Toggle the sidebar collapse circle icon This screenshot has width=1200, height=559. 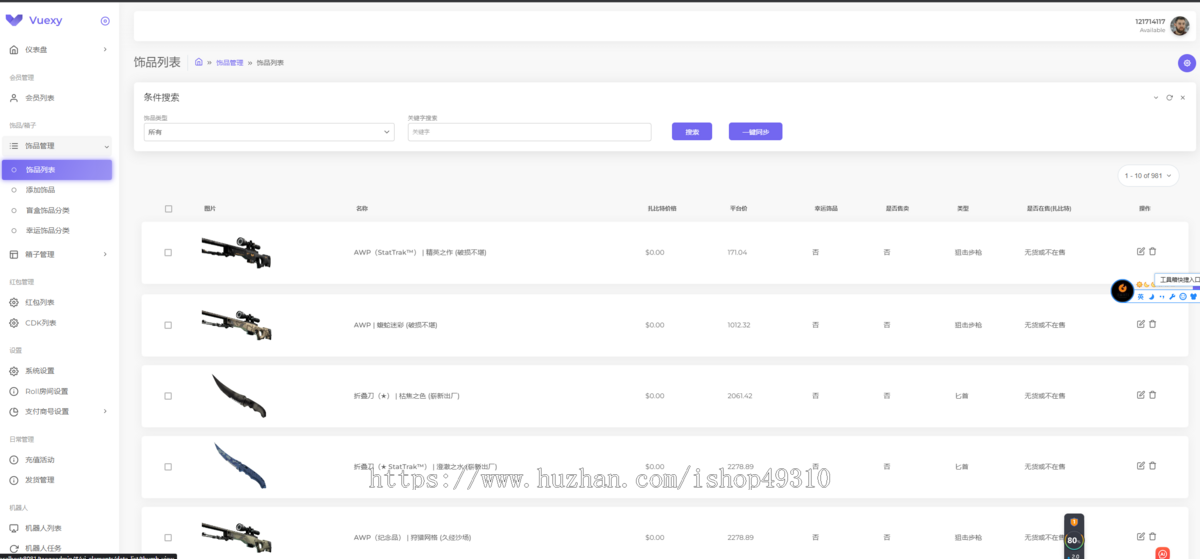click(105, 21)
